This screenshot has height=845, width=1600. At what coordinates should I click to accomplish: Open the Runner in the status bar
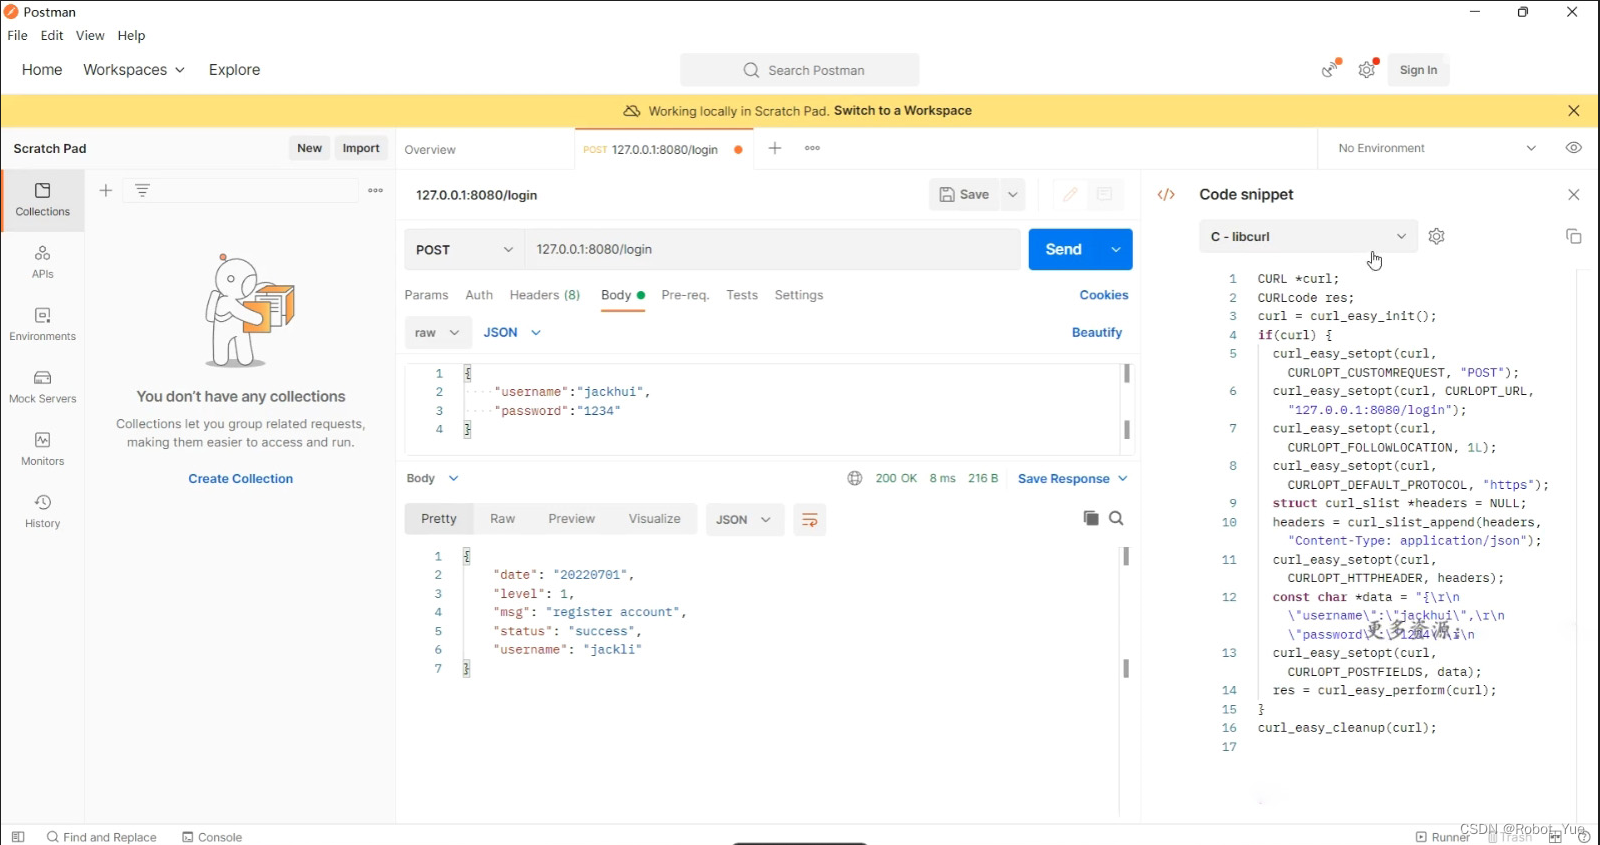pyautogui.click(x=1442, y=837)
